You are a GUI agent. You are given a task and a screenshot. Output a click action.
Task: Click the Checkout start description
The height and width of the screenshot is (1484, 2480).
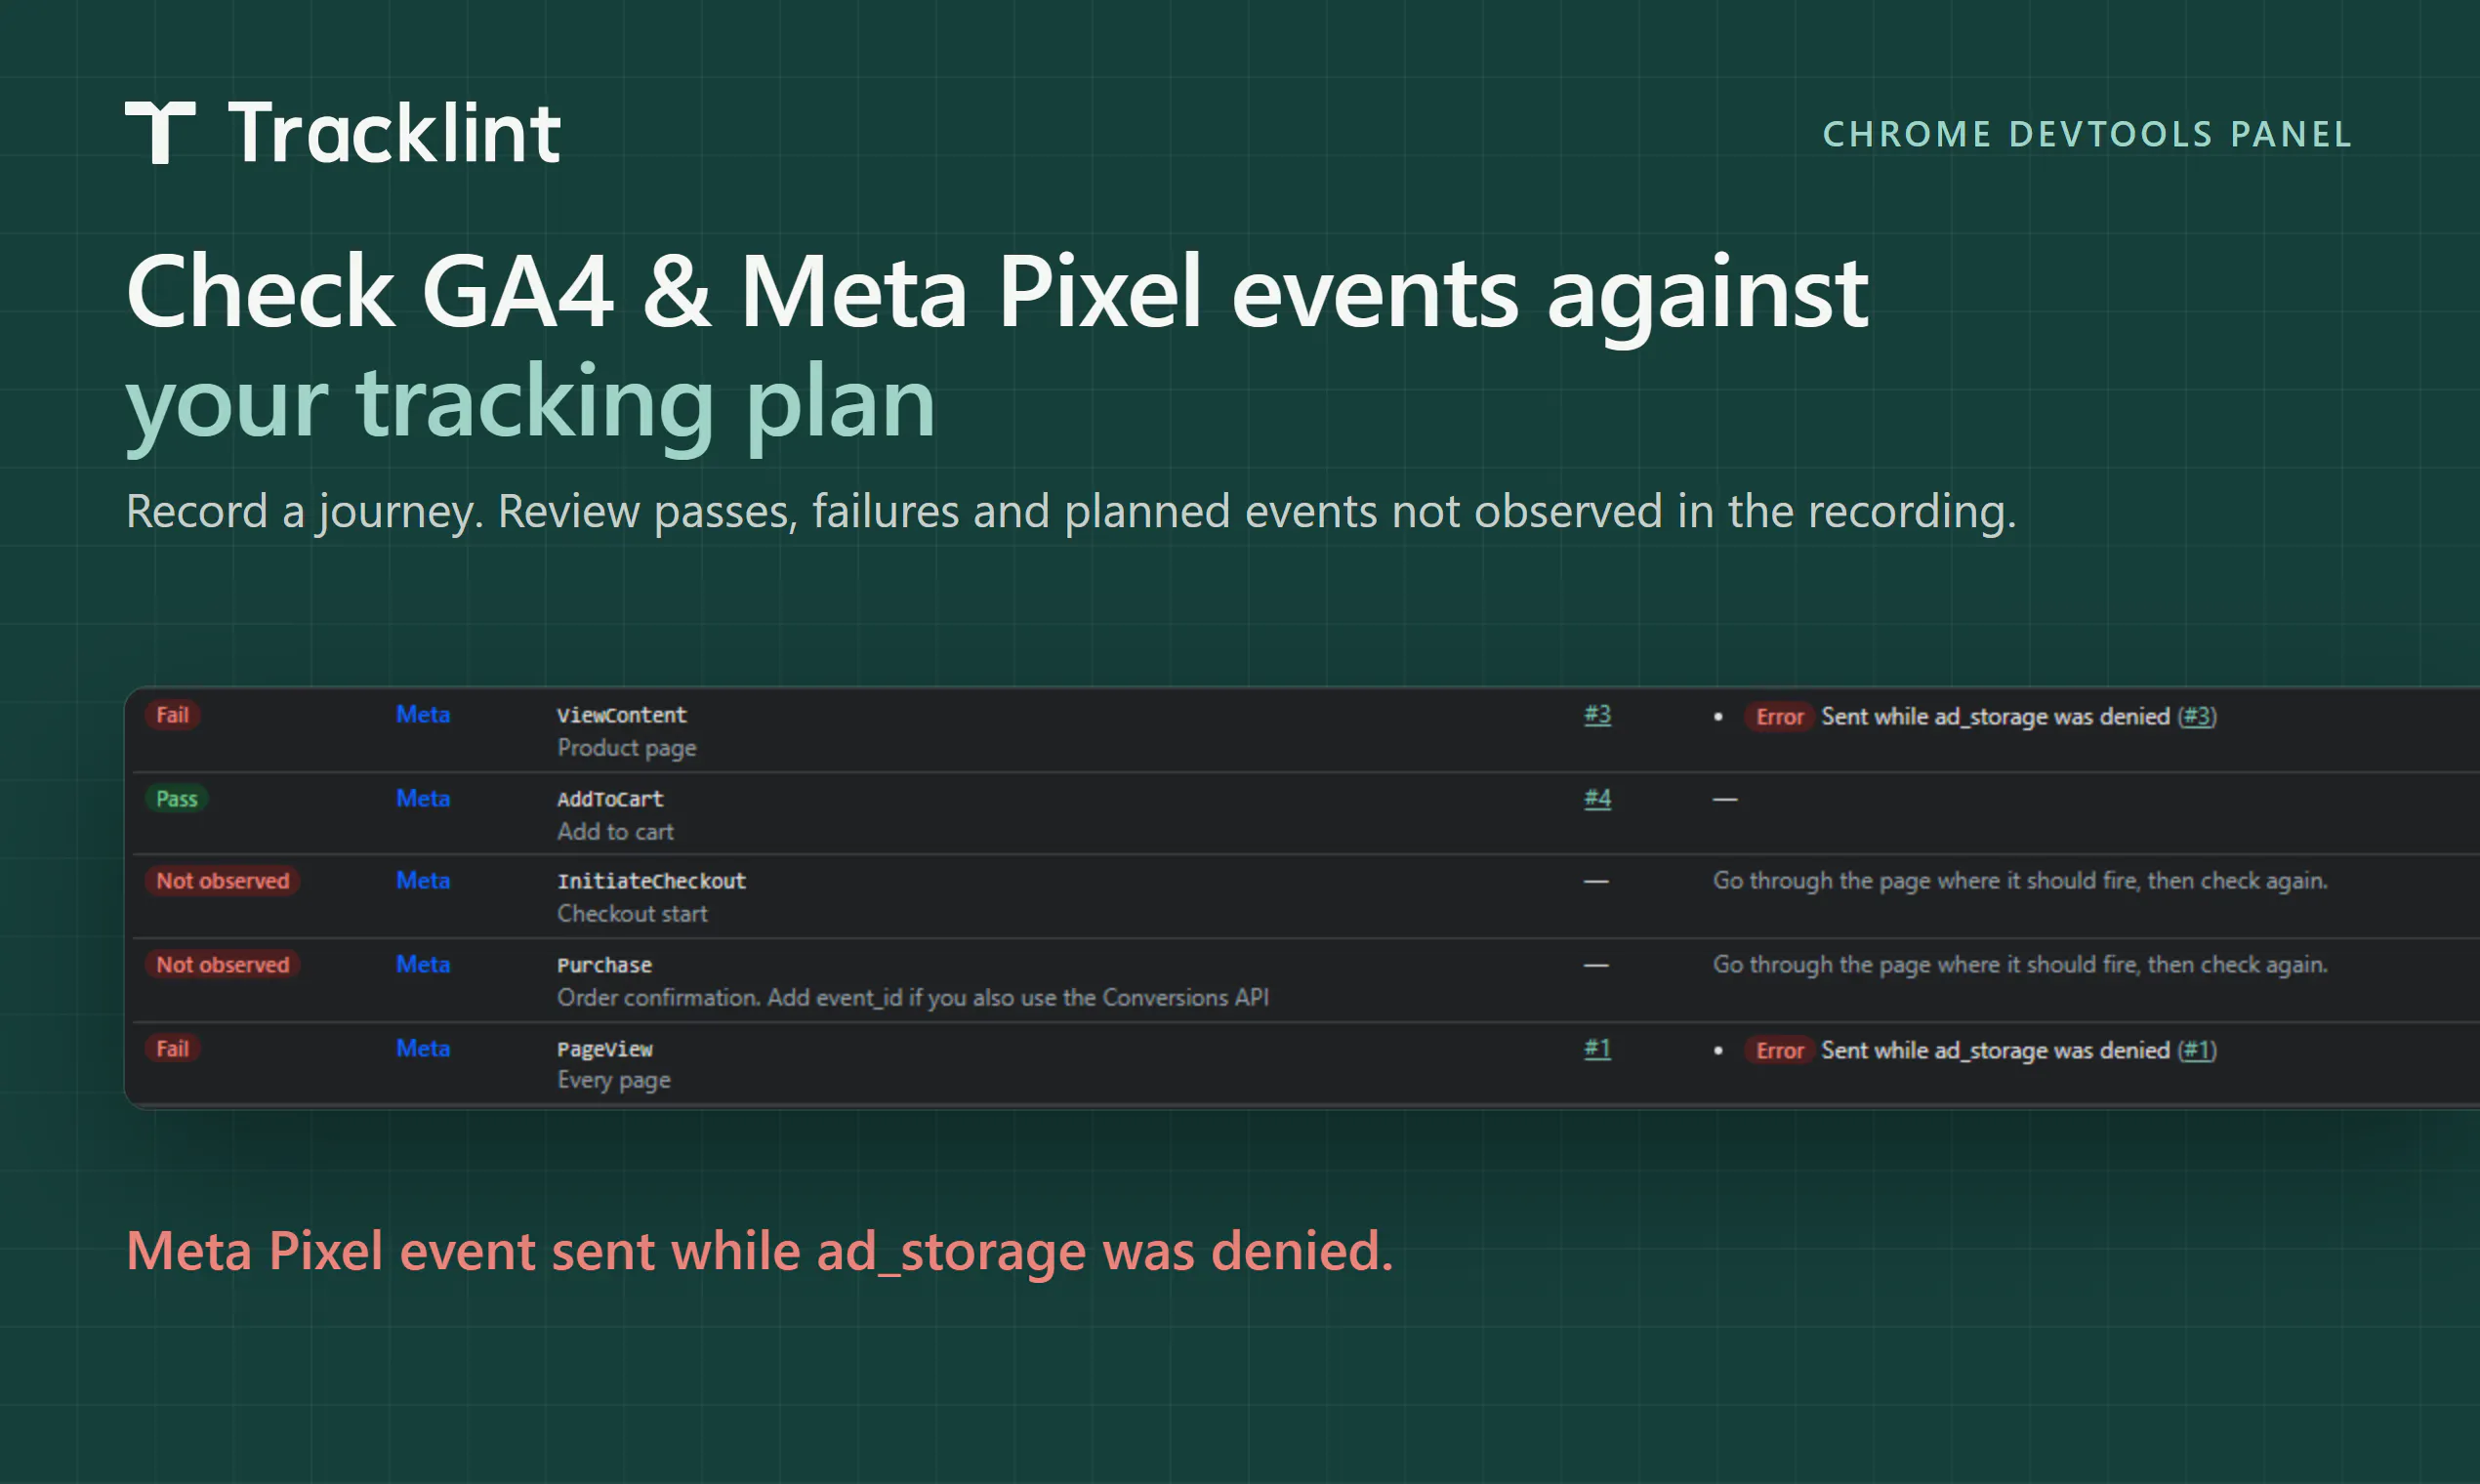(x=632, y=914)
